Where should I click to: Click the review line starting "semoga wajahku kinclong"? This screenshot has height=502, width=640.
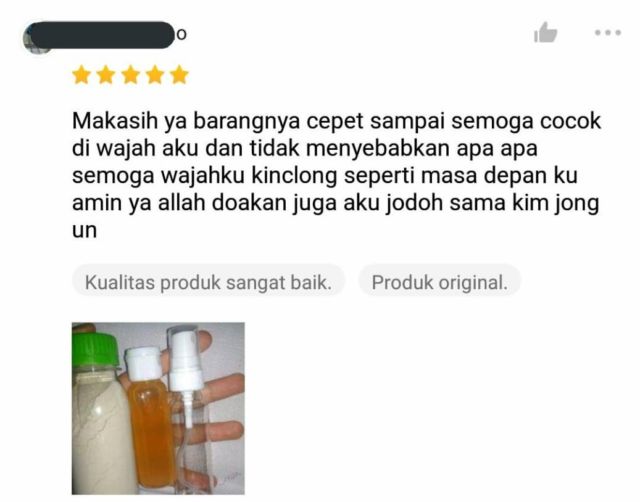(x=325, y=176)
